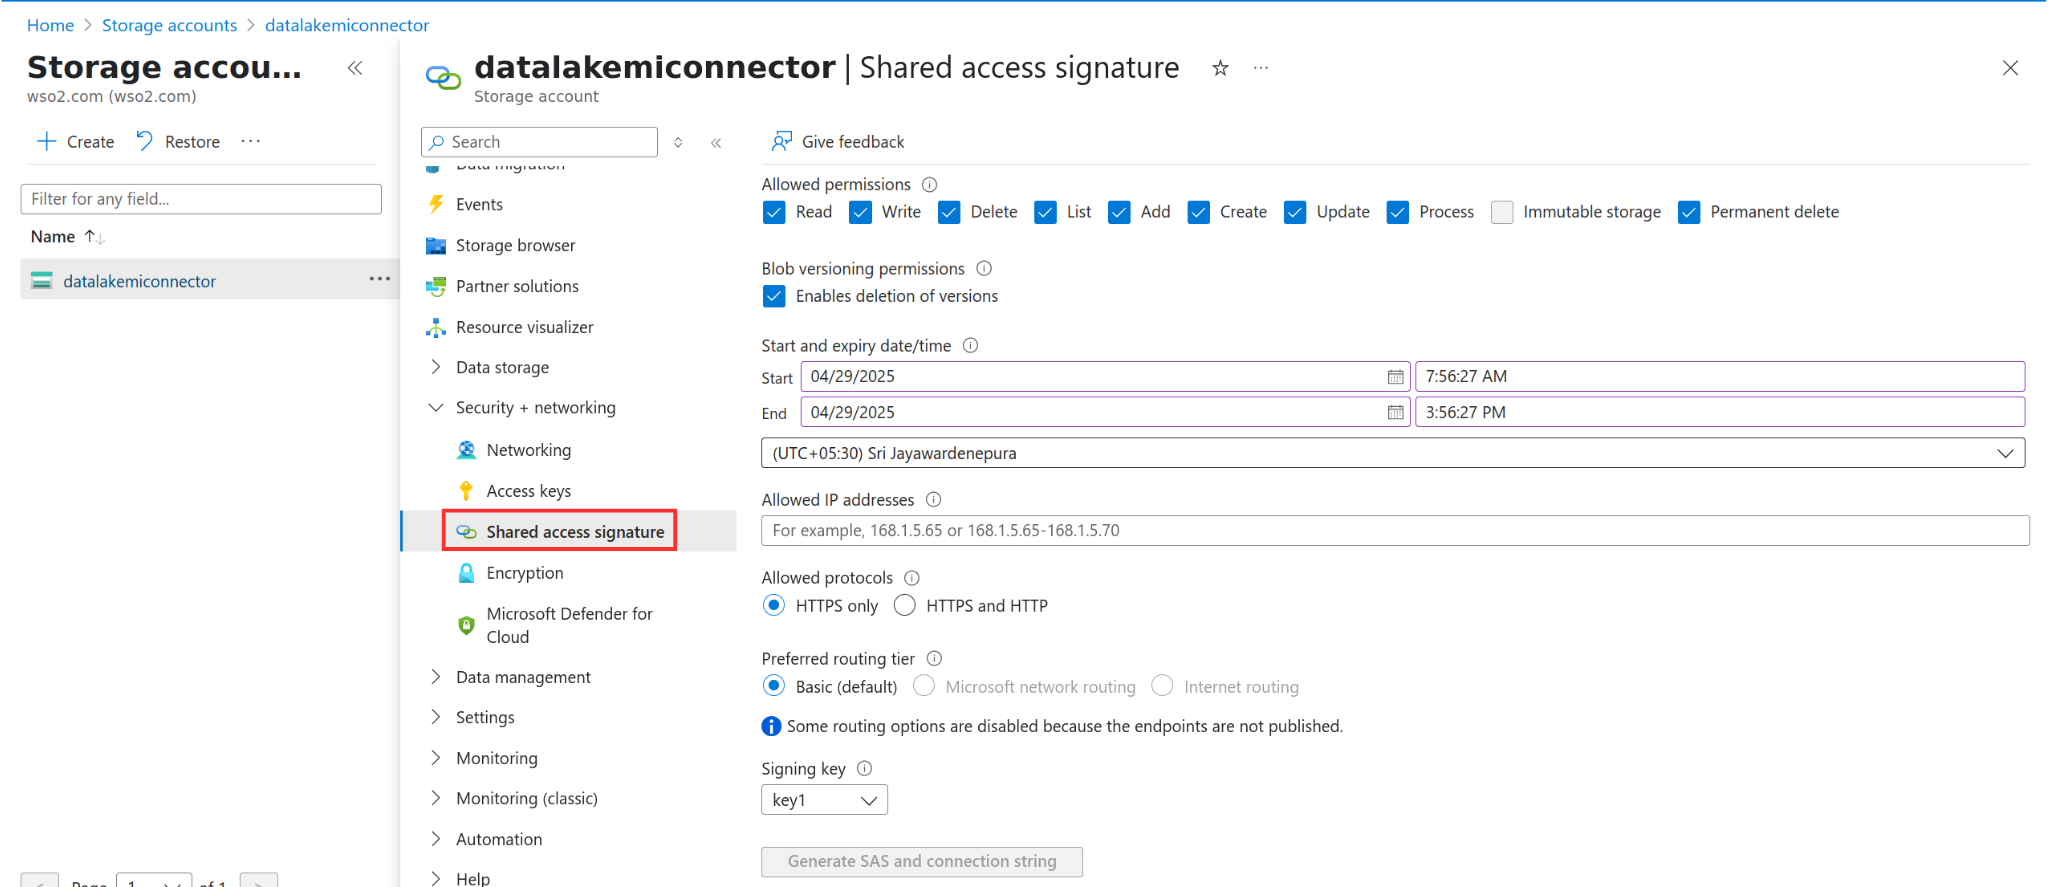This screenshot has width=2048, height=887.
Task: Click the Resource visualizer icon
Action: point(436,327)
